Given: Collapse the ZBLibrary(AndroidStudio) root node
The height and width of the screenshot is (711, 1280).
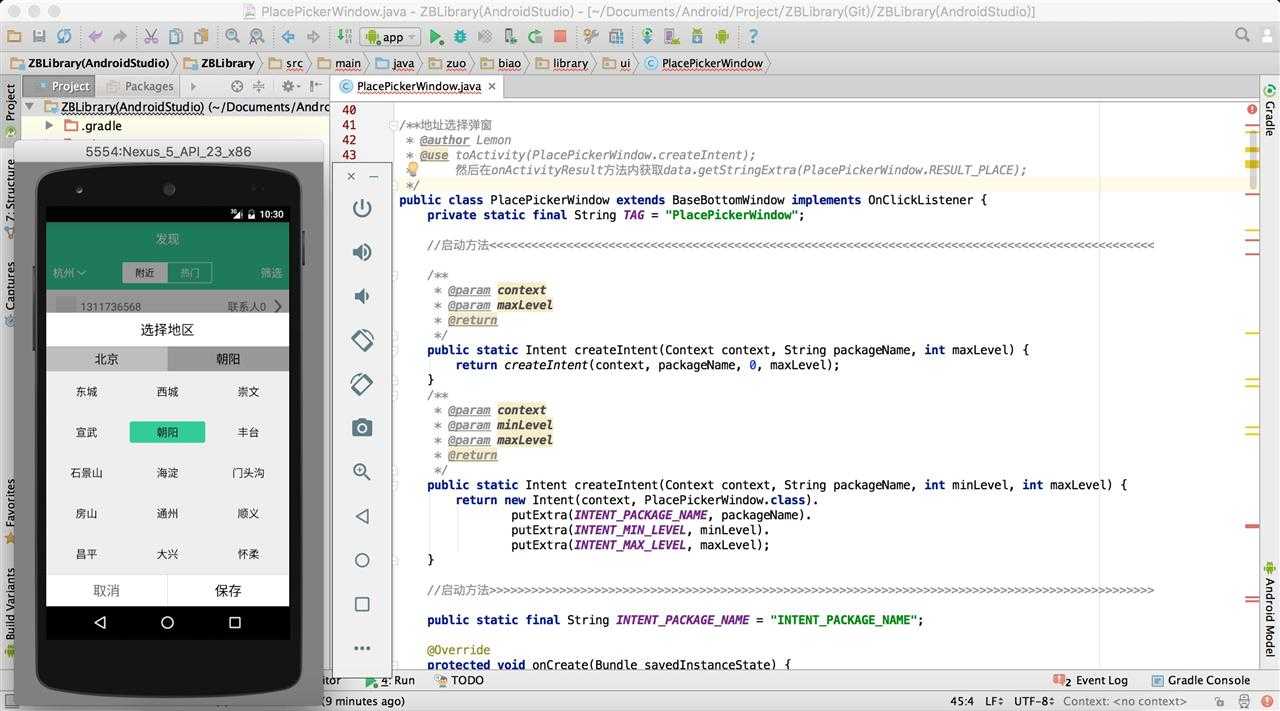Looking at the screenshot, I should (x=29, y=107).
